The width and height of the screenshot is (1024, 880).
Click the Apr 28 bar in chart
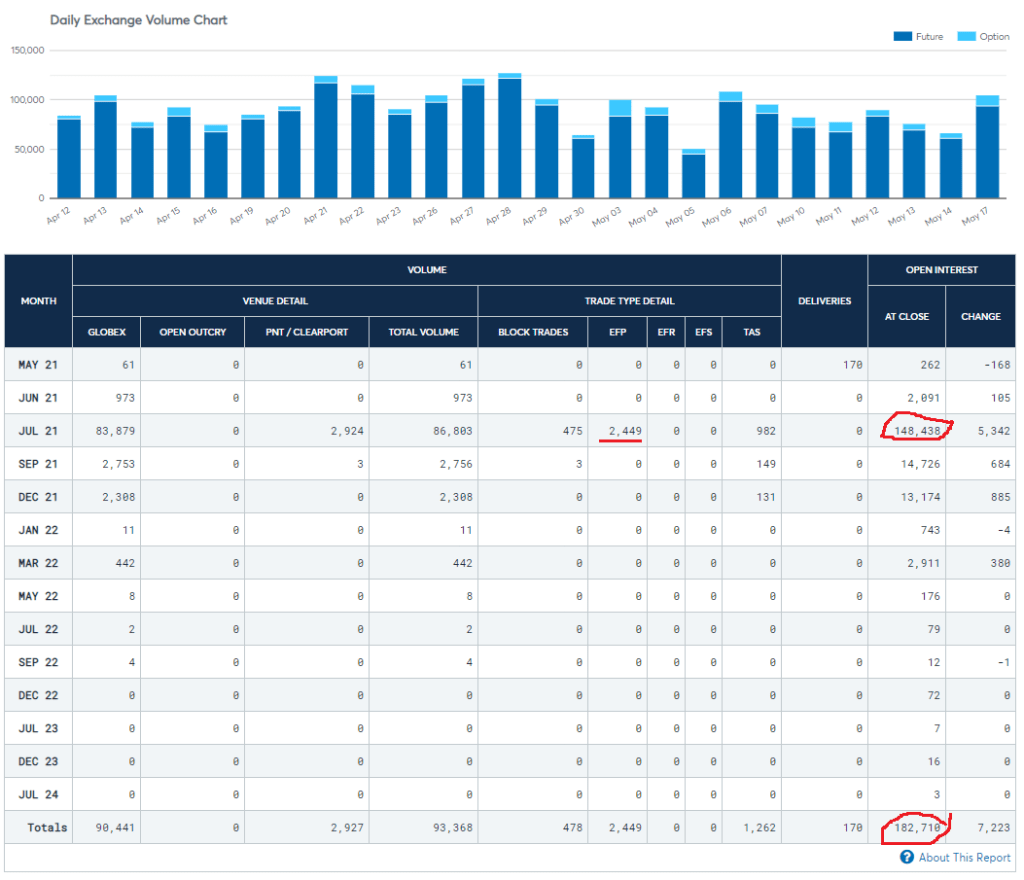pyautogui.click(x=509, y=137)
